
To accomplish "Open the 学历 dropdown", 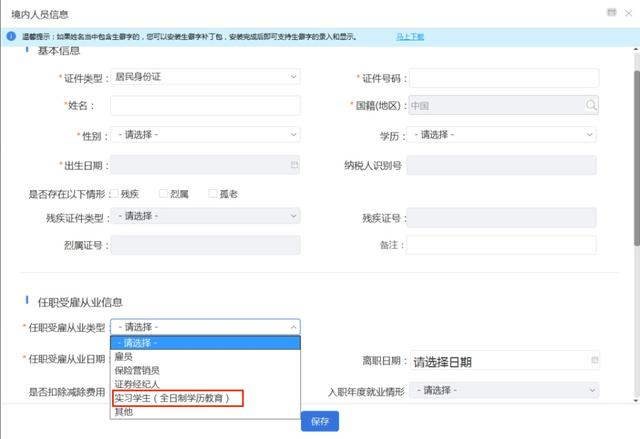I will (501, 134).
